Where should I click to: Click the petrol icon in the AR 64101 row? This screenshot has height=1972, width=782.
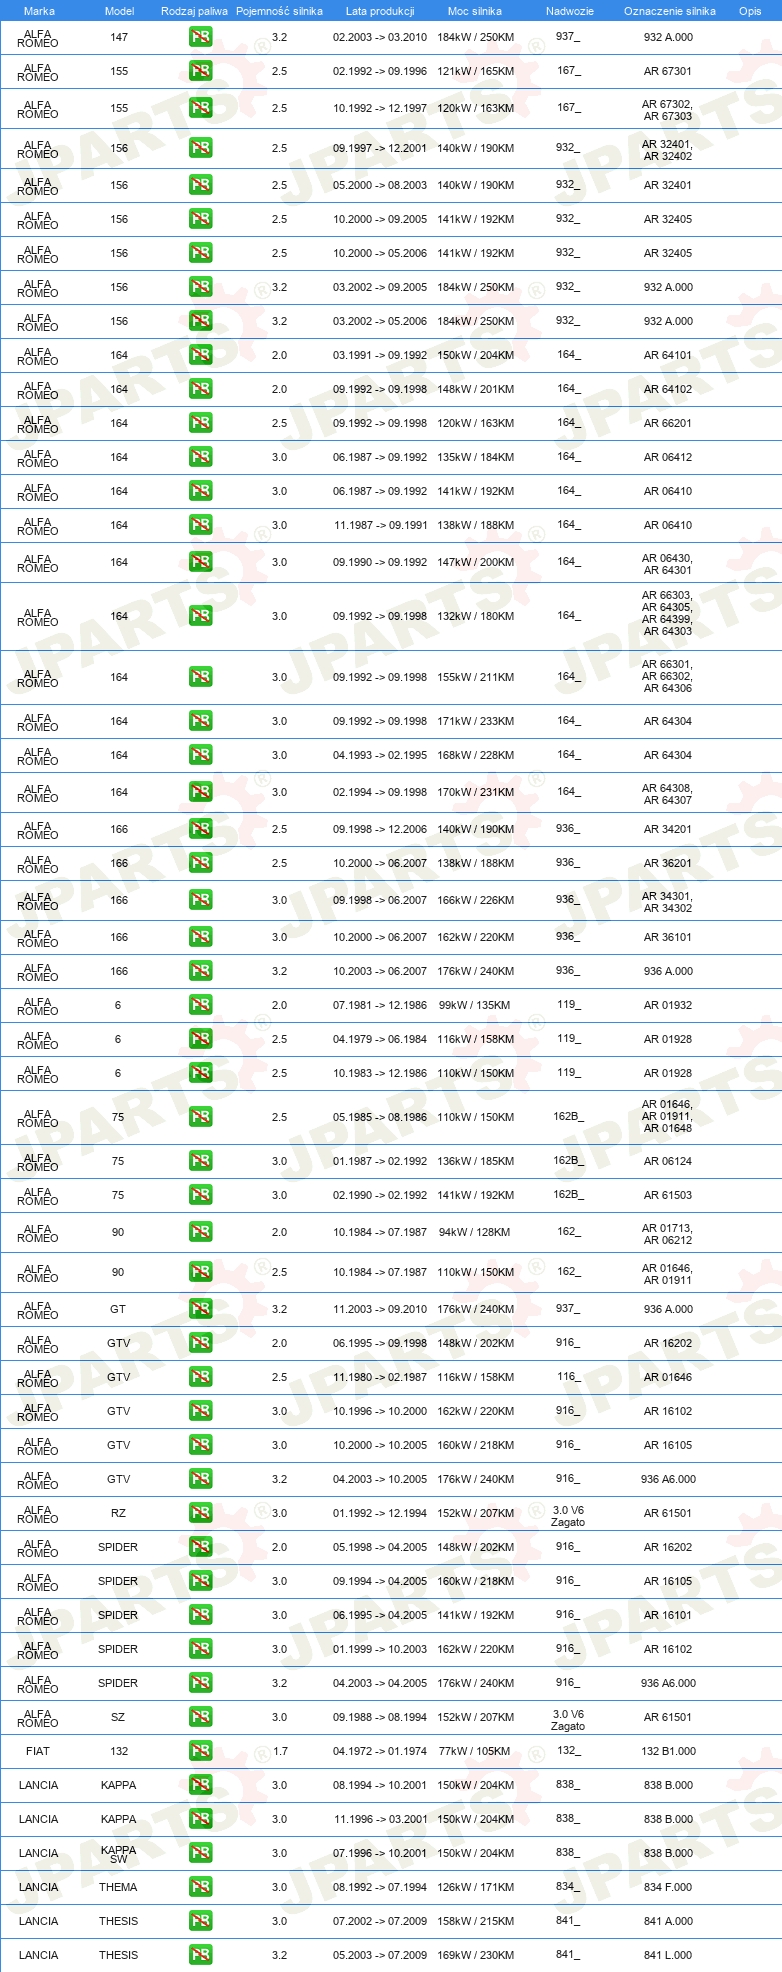point(200,355)
